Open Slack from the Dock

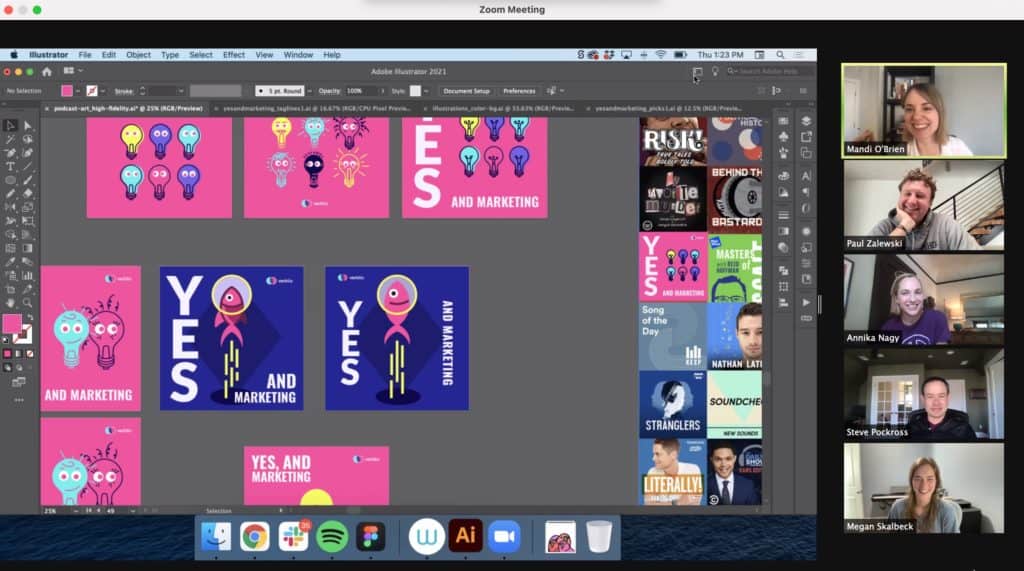(293, 537)
